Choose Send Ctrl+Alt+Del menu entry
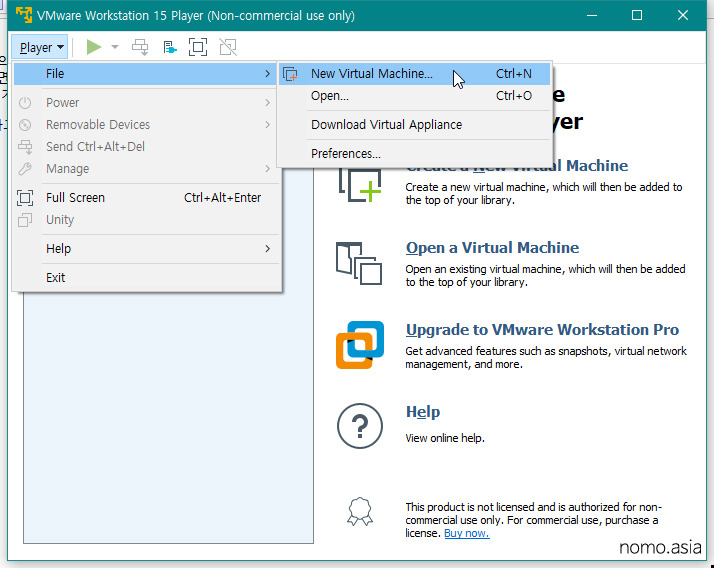The height and width of the screenshot is (568, 714). [144, 146]
